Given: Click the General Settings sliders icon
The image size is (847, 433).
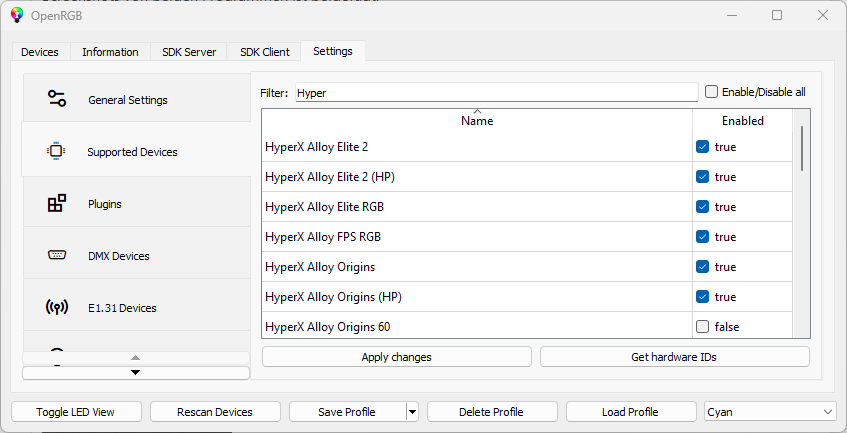Looking at the screenshot, I should point(57,98).
